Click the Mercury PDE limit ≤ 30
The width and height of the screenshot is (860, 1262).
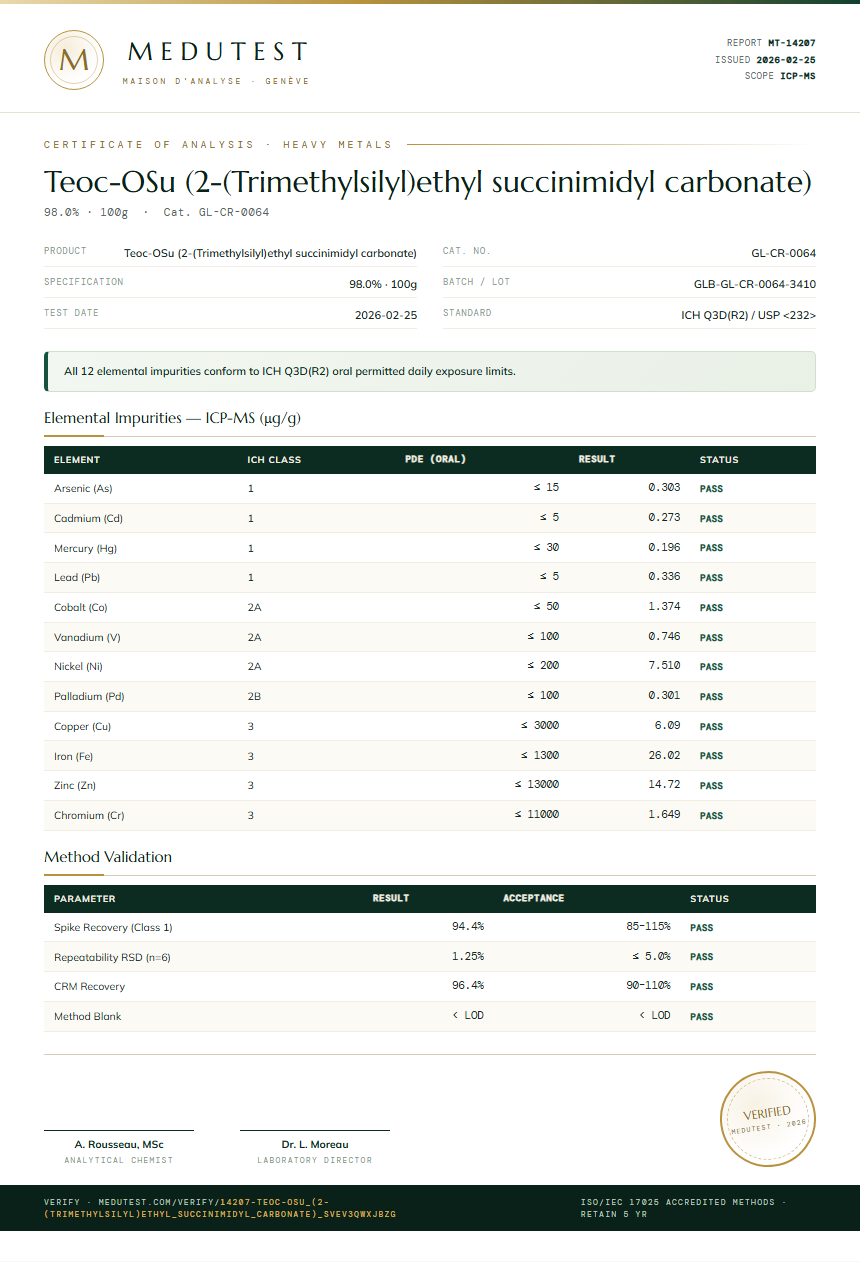(546, 548)
